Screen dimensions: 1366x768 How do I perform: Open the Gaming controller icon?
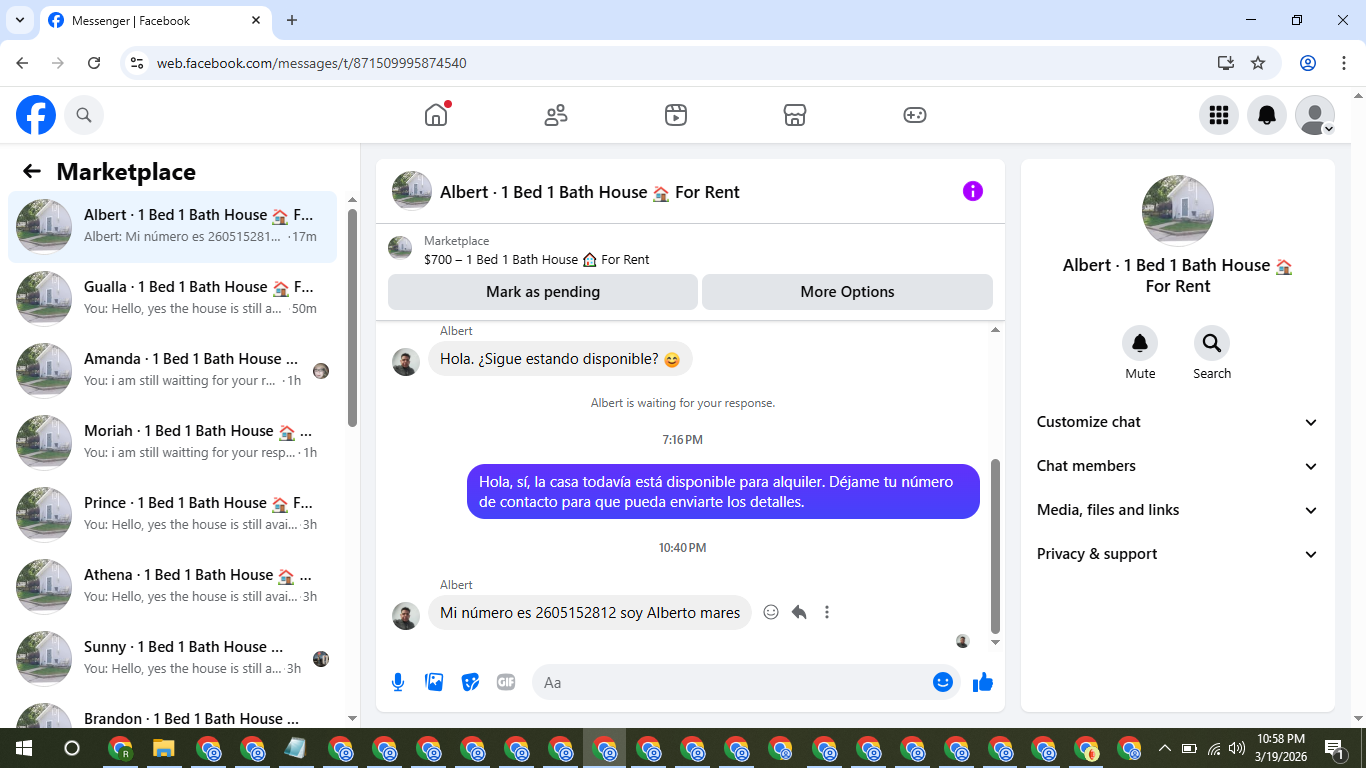915,115
